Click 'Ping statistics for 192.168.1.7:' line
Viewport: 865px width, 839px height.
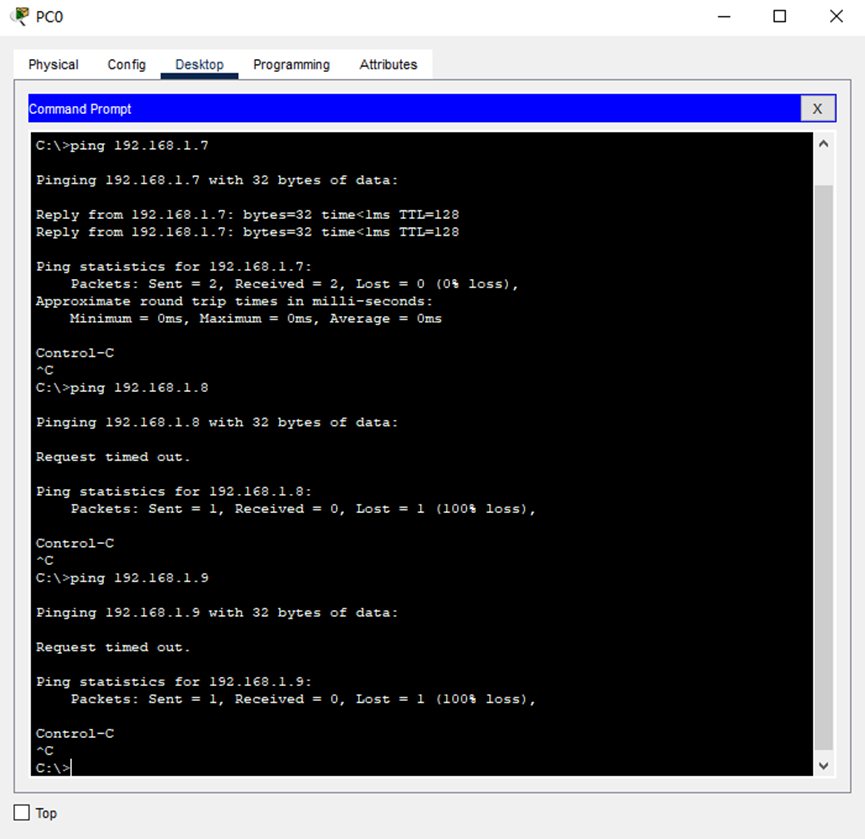click(174, 267)
